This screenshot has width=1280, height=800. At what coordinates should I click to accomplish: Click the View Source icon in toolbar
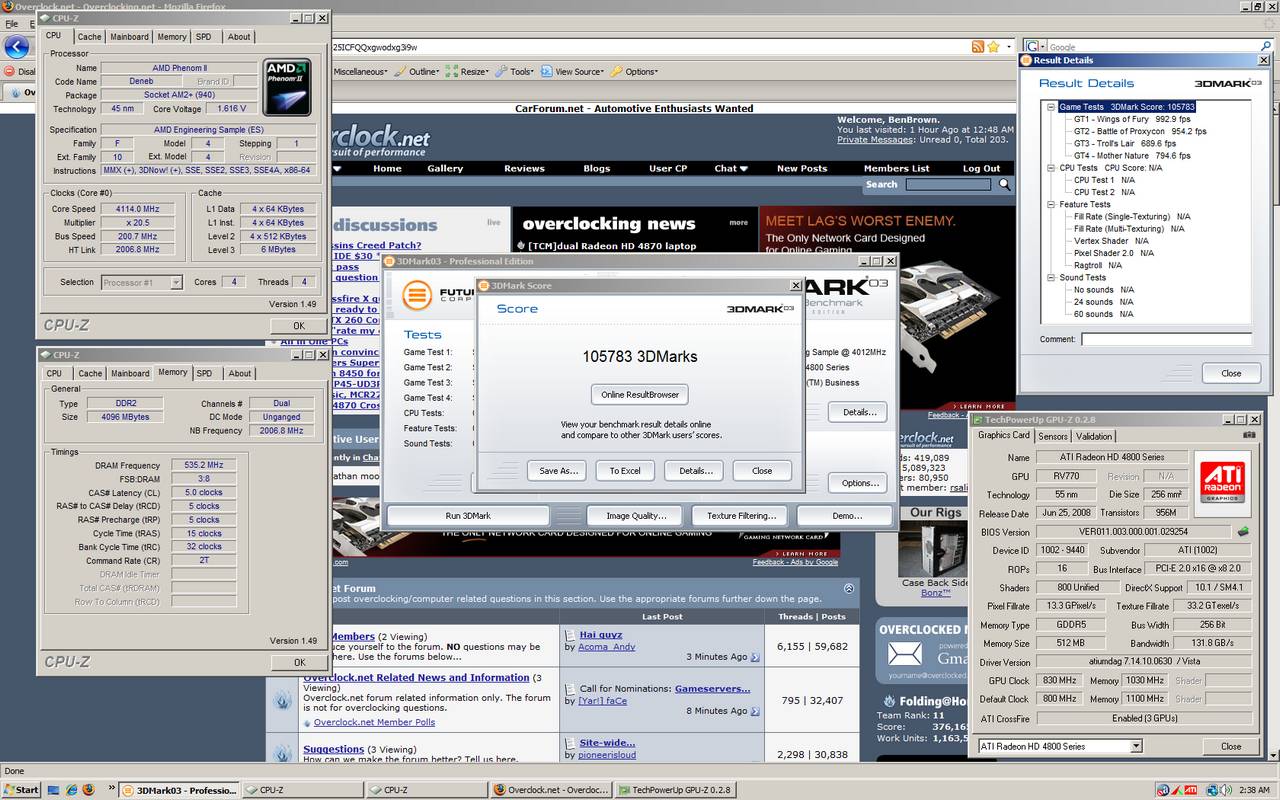pos(546,72)
